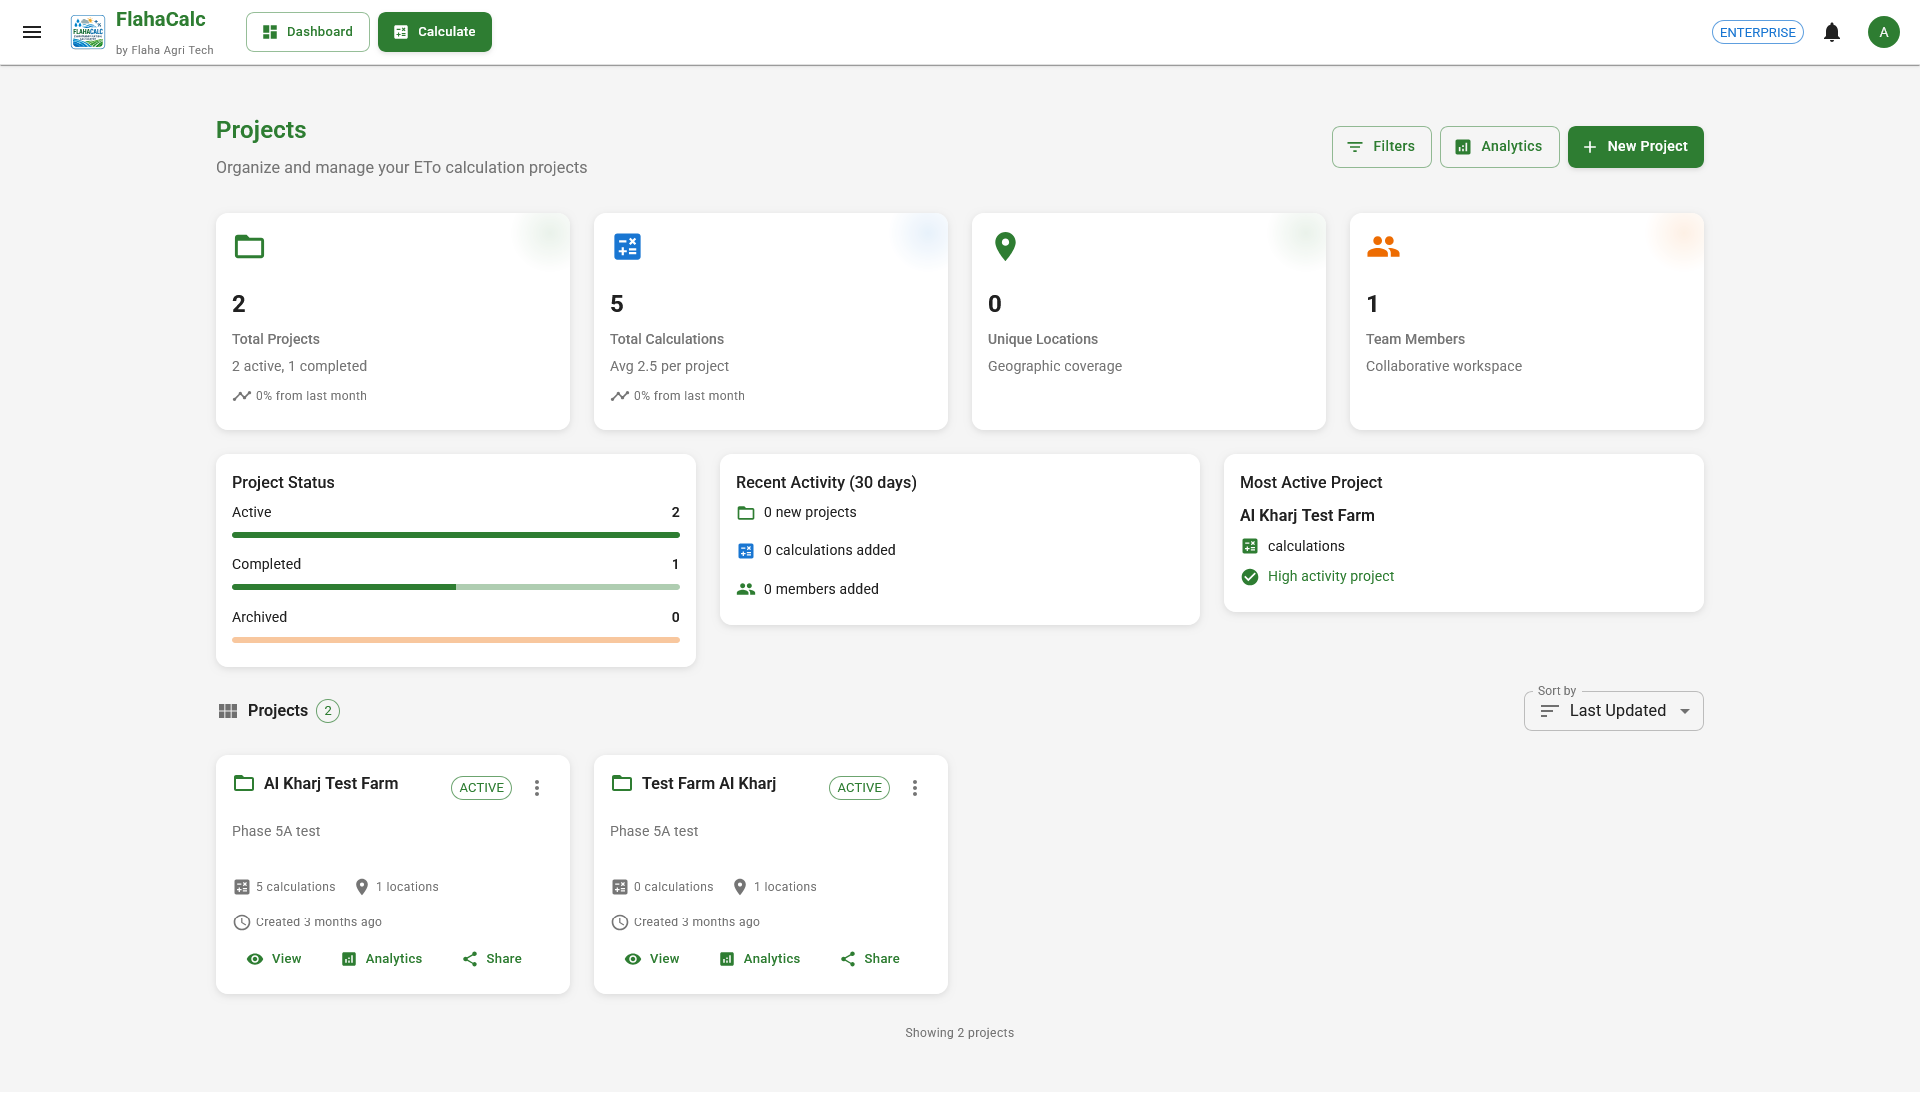The width and height of the screenshot is (1920, 1093).
Task: Click trend icon under Total Projects
Action: click(242, 396)
